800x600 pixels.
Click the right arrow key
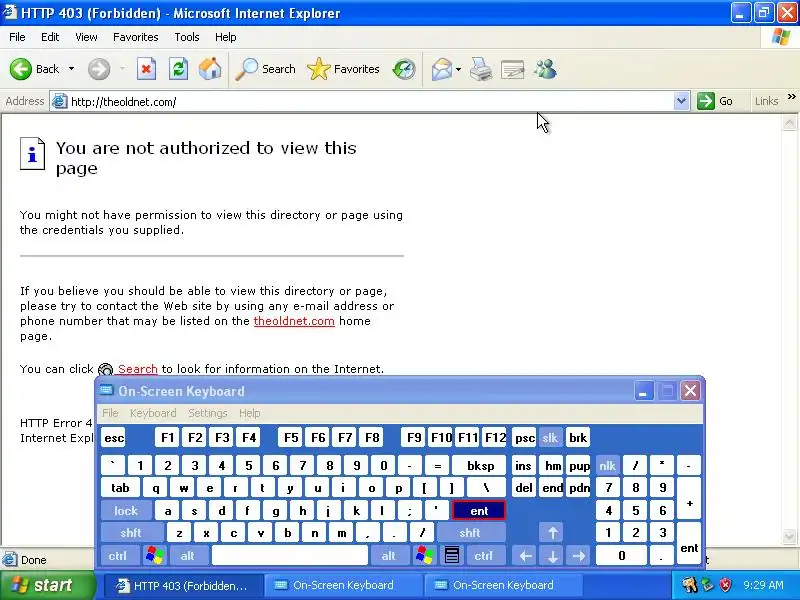(579, 556)
